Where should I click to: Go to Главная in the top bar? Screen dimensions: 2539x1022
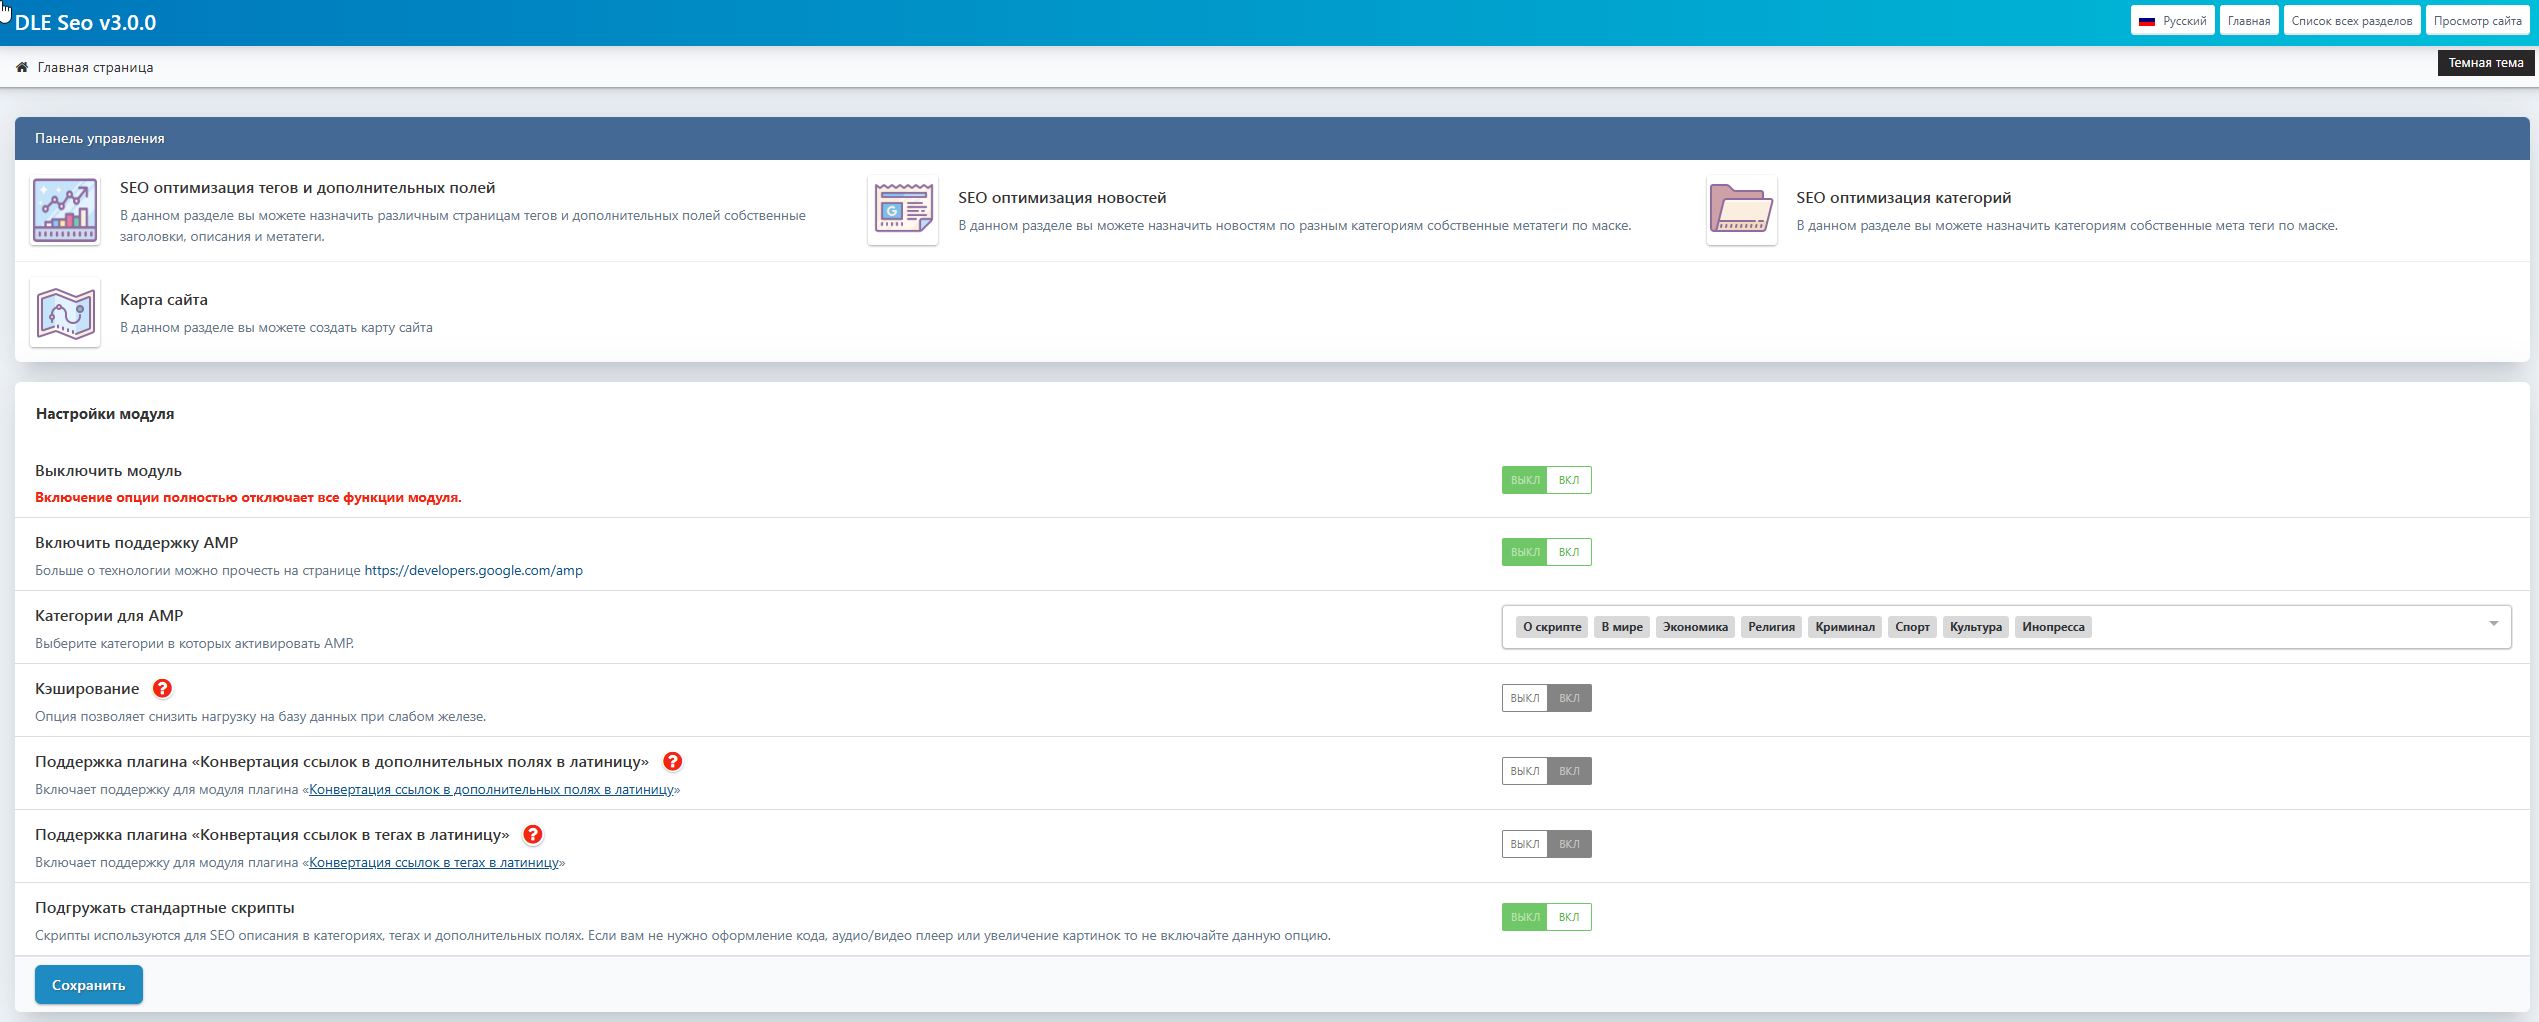2248,21
